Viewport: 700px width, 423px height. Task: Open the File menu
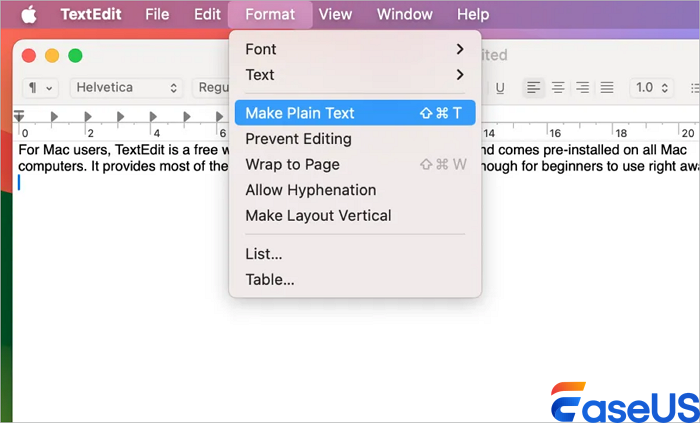[157, 14]
